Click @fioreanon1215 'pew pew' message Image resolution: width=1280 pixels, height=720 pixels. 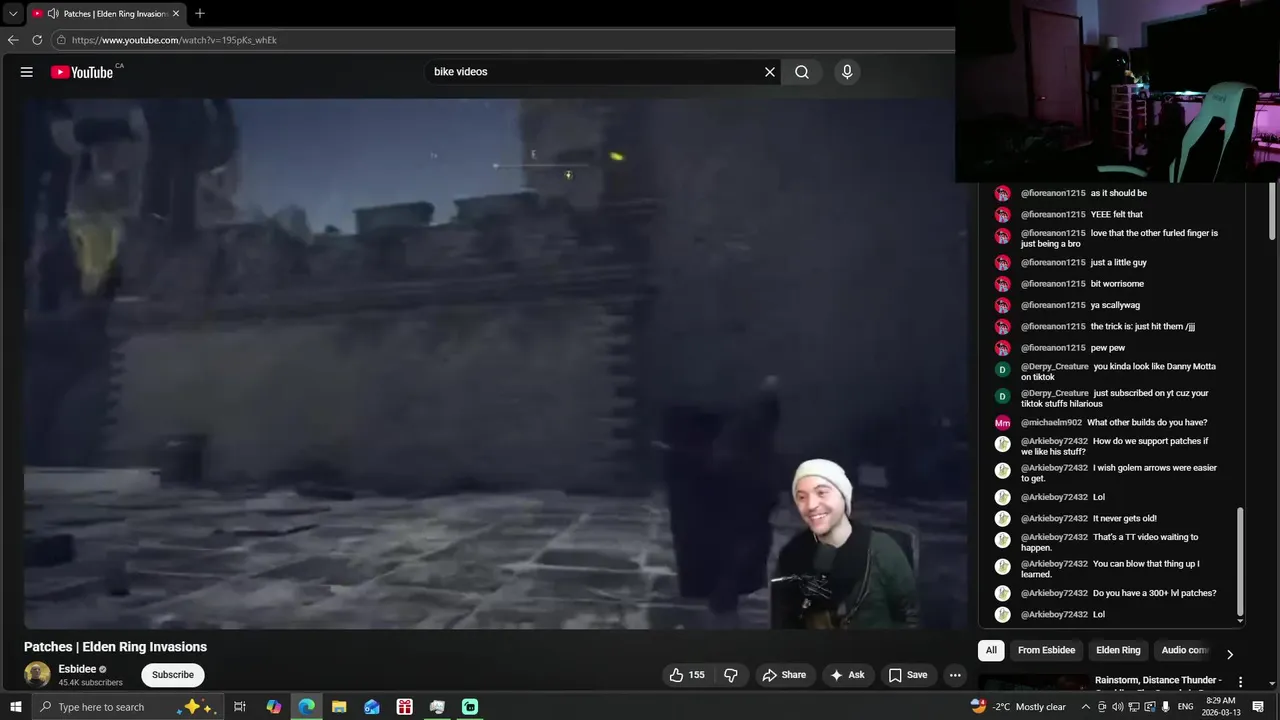(1073, 348)
